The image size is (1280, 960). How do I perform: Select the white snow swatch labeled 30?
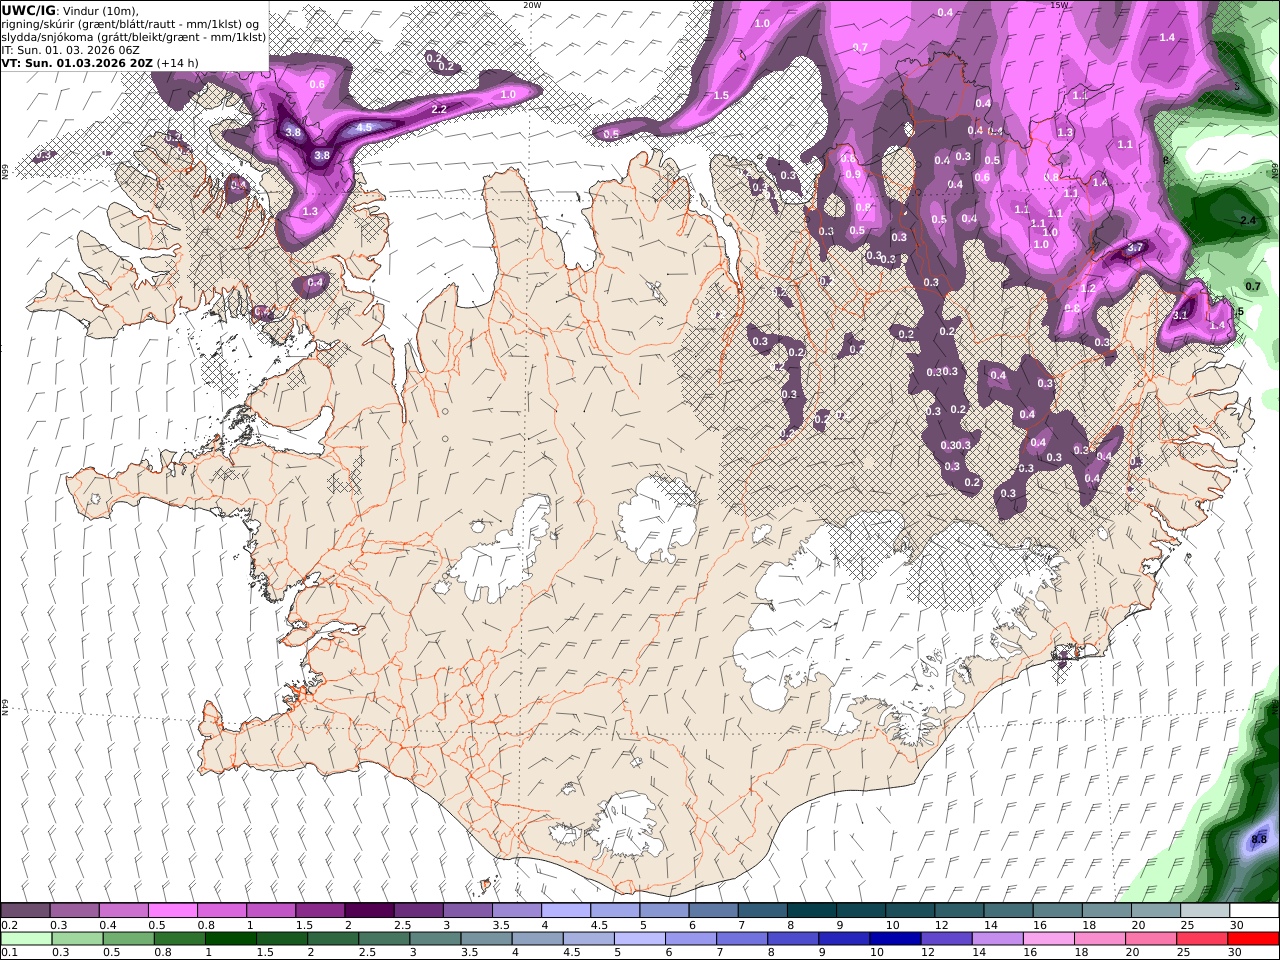tap(1254, 911)
